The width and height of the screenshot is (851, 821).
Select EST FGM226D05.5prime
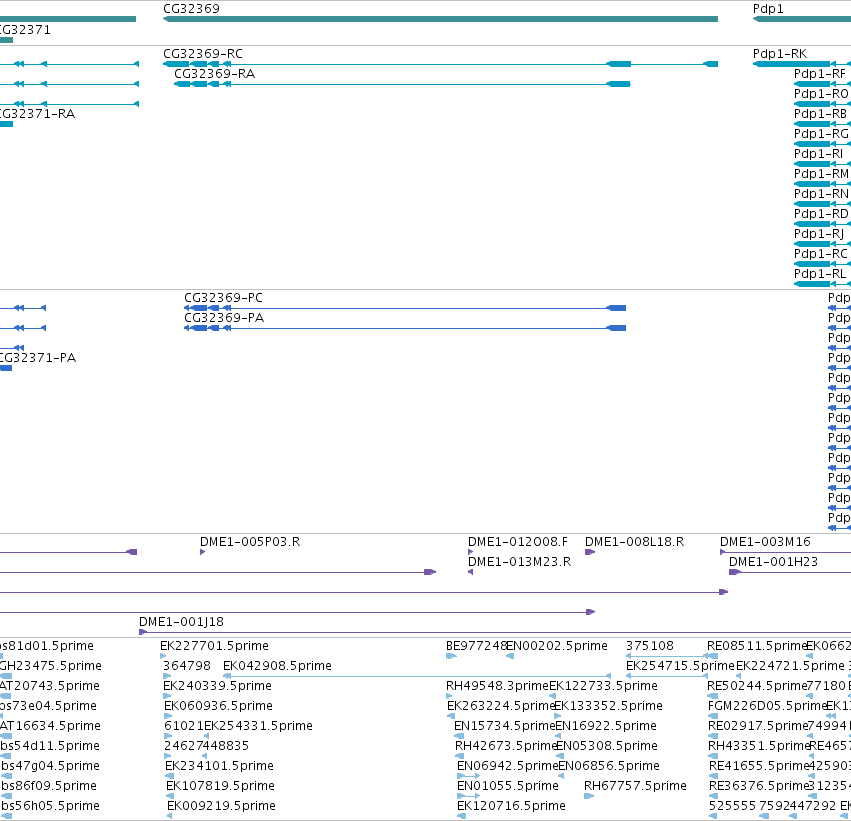tap(767, 706)
